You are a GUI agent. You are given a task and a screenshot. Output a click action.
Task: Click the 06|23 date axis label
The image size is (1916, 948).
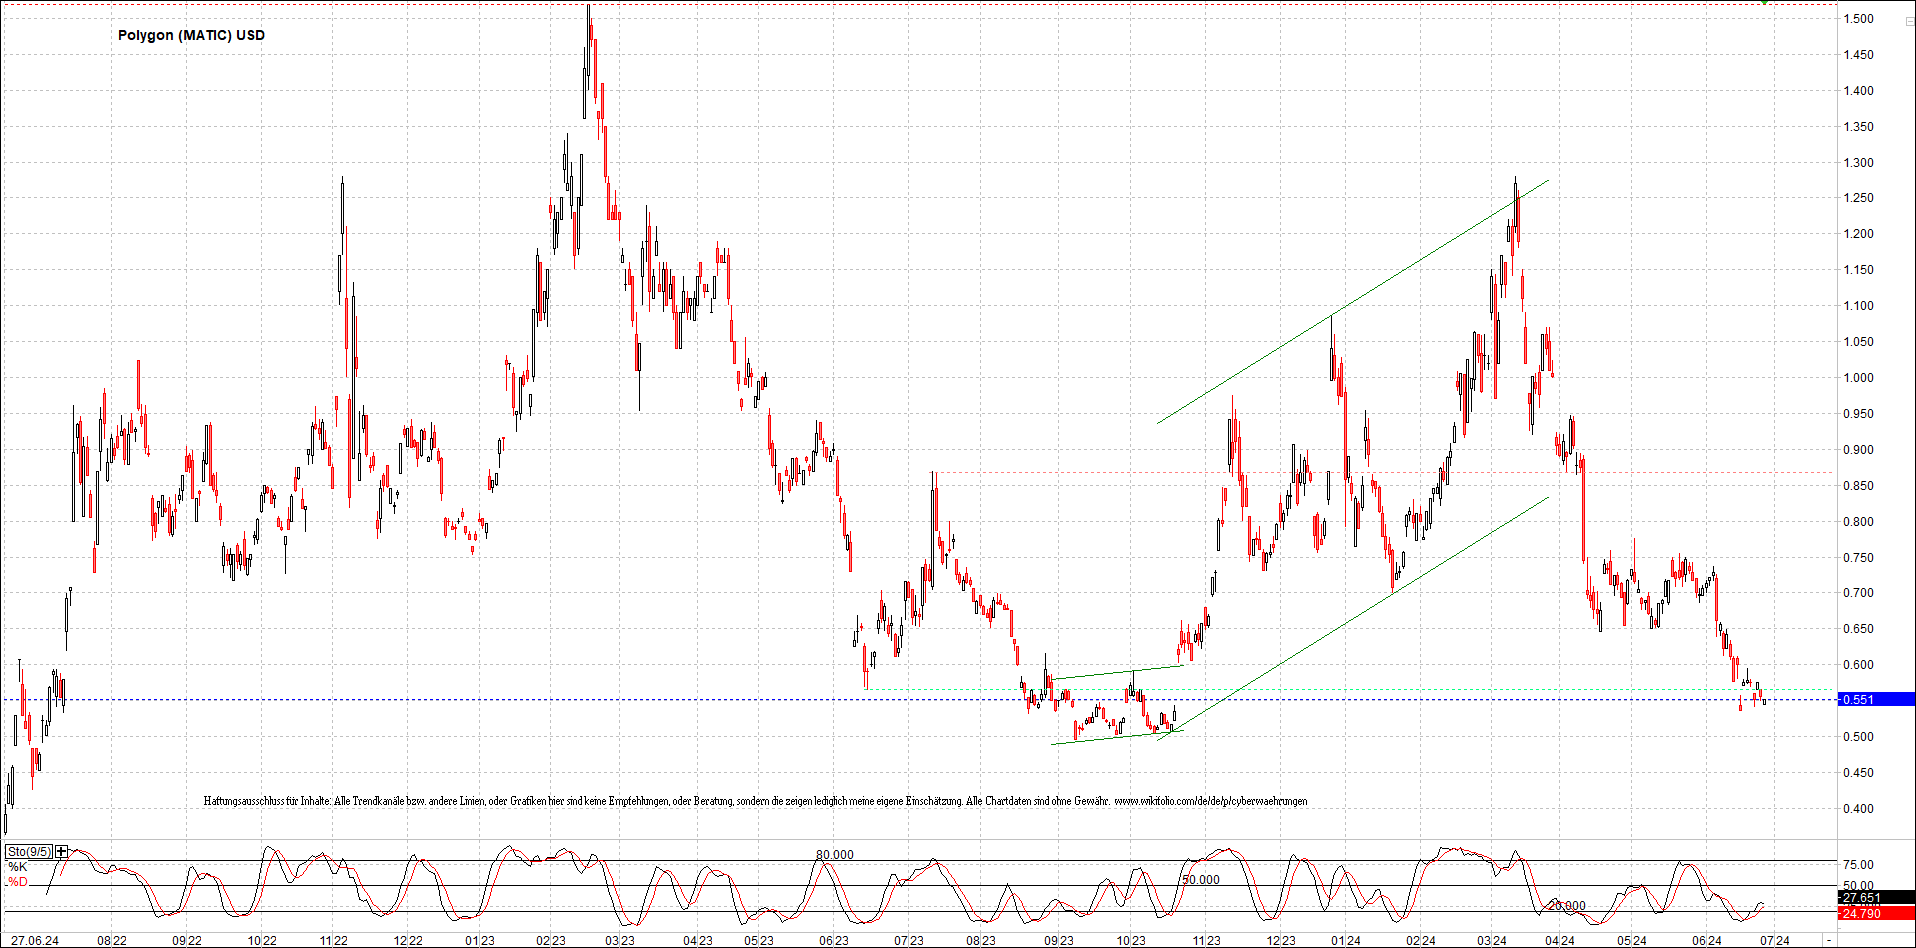coord(833,940)
